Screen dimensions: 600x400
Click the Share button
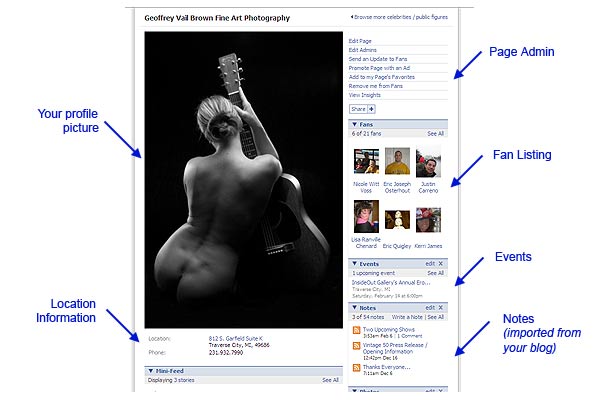359,109
